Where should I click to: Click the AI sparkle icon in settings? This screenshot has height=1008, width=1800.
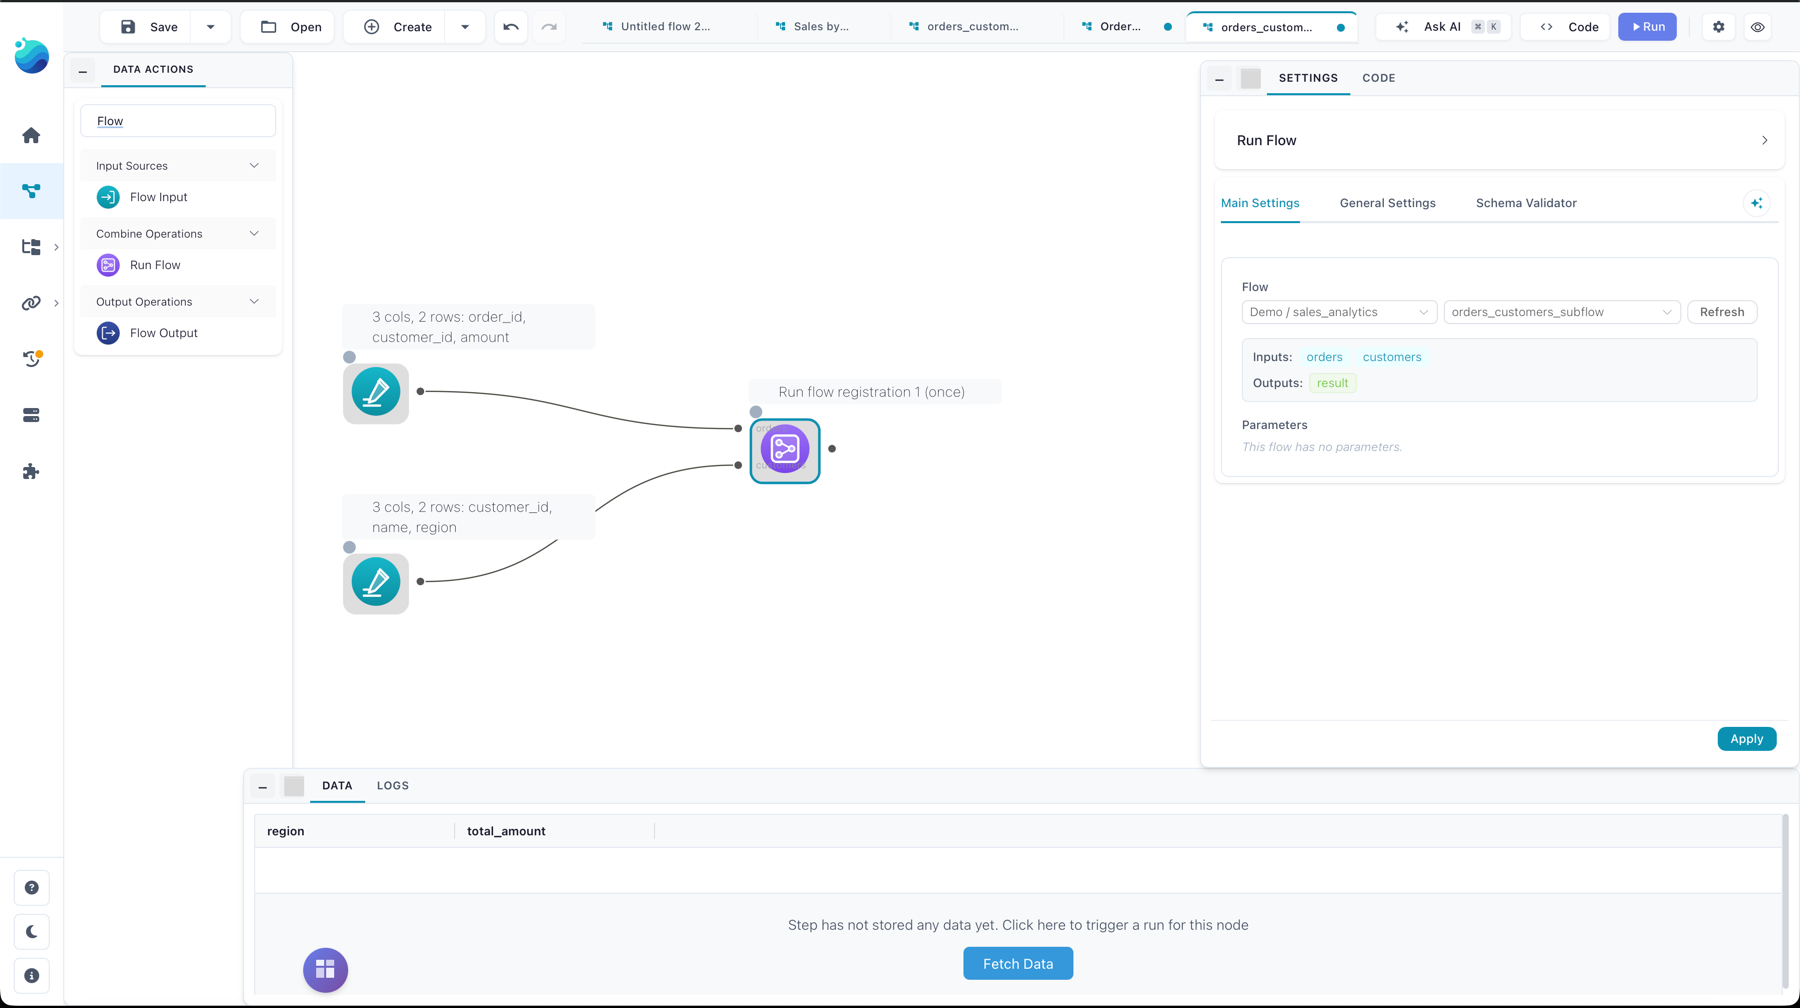point(1757,203)
